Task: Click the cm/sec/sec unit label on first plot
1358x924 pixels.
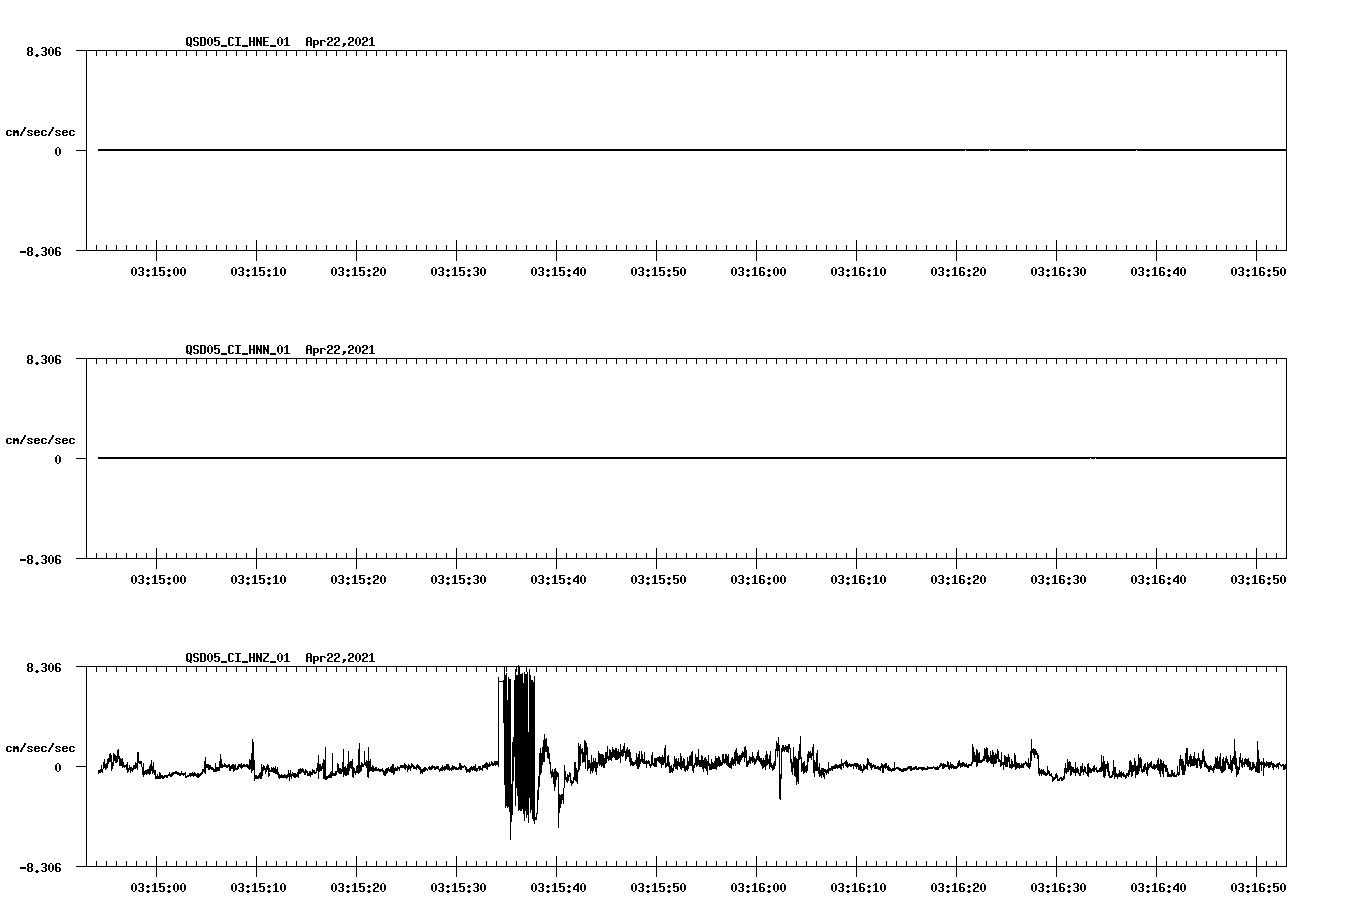Action: pyautogui.click(x=41, y=131)
